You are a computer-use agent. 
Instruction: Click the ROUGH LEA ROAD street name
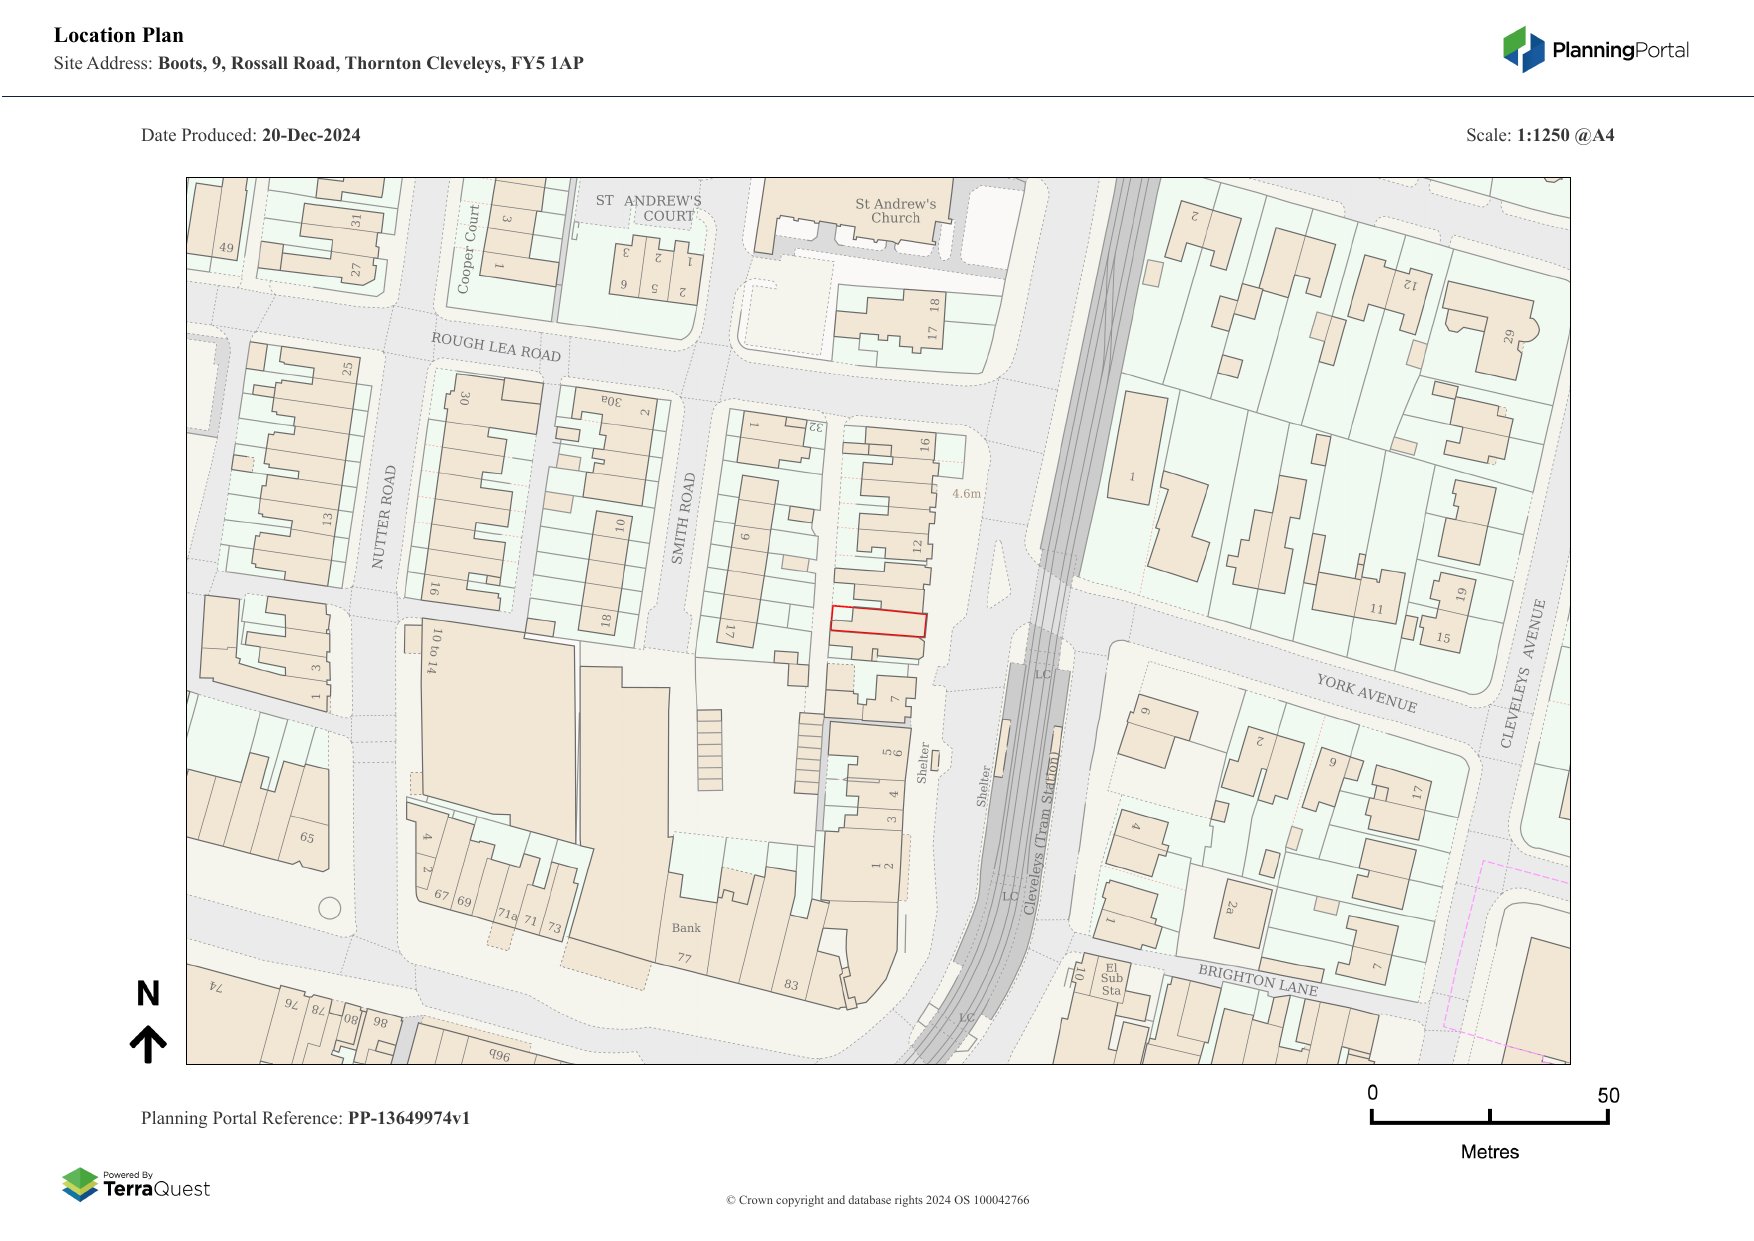click(x=495, y=347)
